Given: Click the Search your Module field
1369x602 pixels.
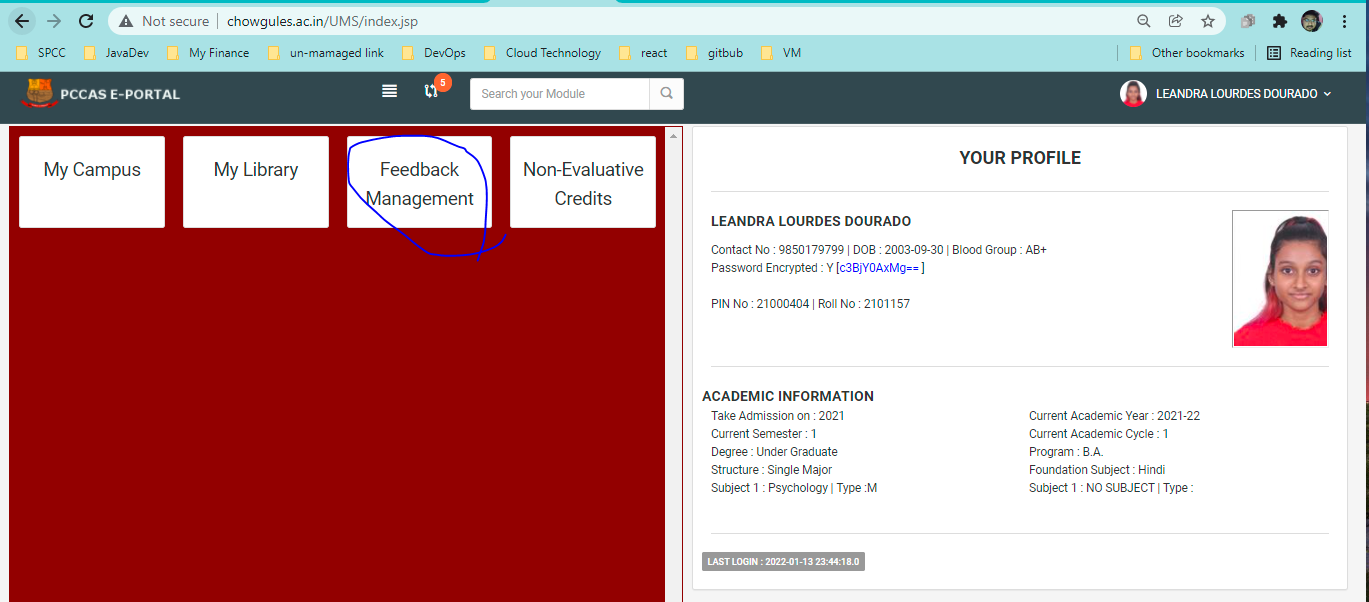Looking at the screenshot, I should click(x=560, y=94).
